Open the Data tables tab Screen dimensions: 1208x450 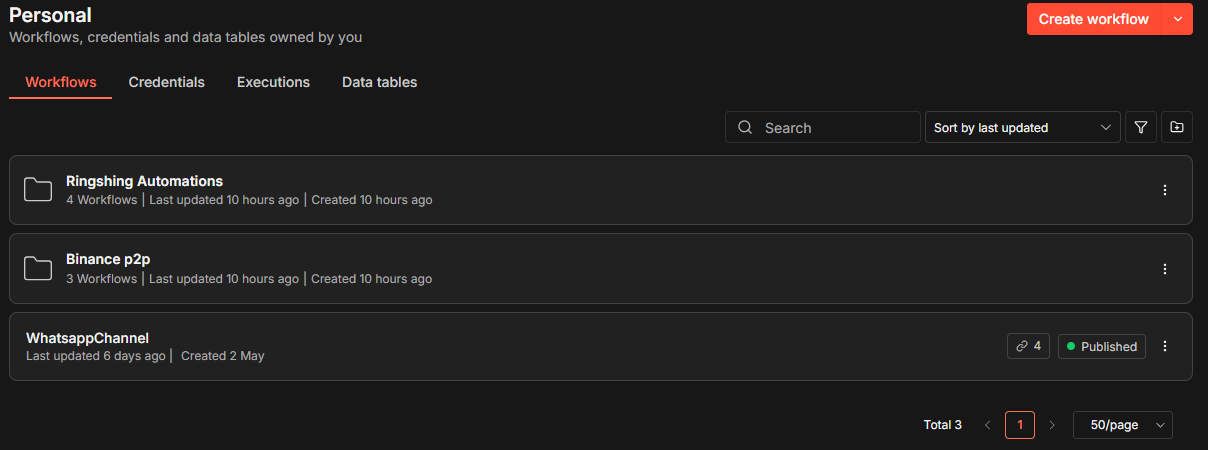tap(379, 82)
